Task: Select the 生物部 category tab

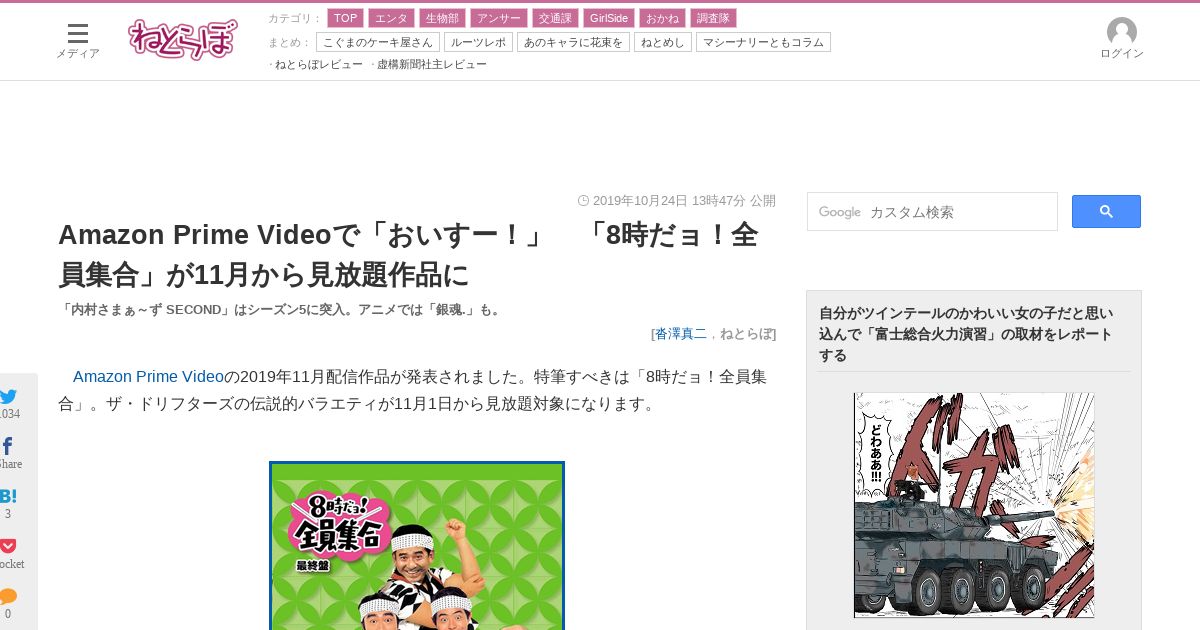Action: [x=442, y=18]
